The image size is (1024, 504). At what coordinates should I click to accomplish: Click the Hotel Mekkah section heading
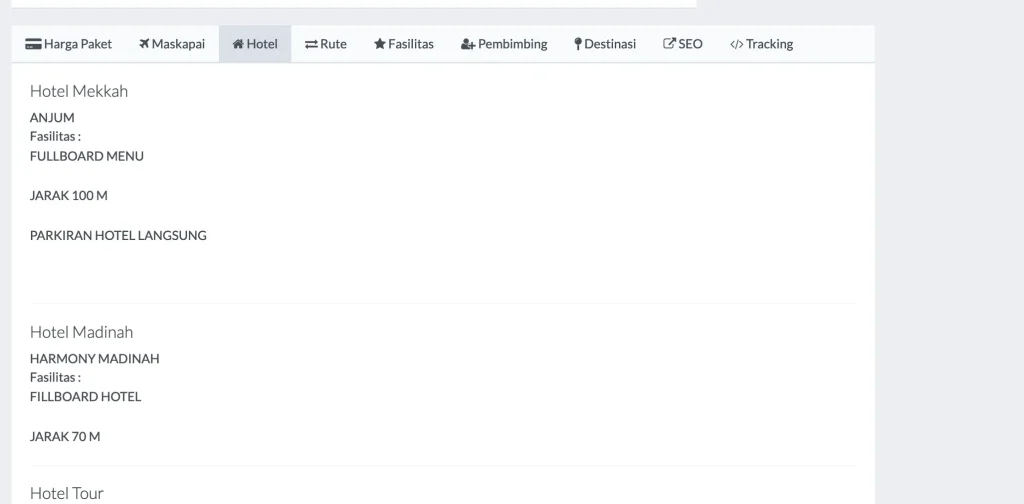point(79,91)
